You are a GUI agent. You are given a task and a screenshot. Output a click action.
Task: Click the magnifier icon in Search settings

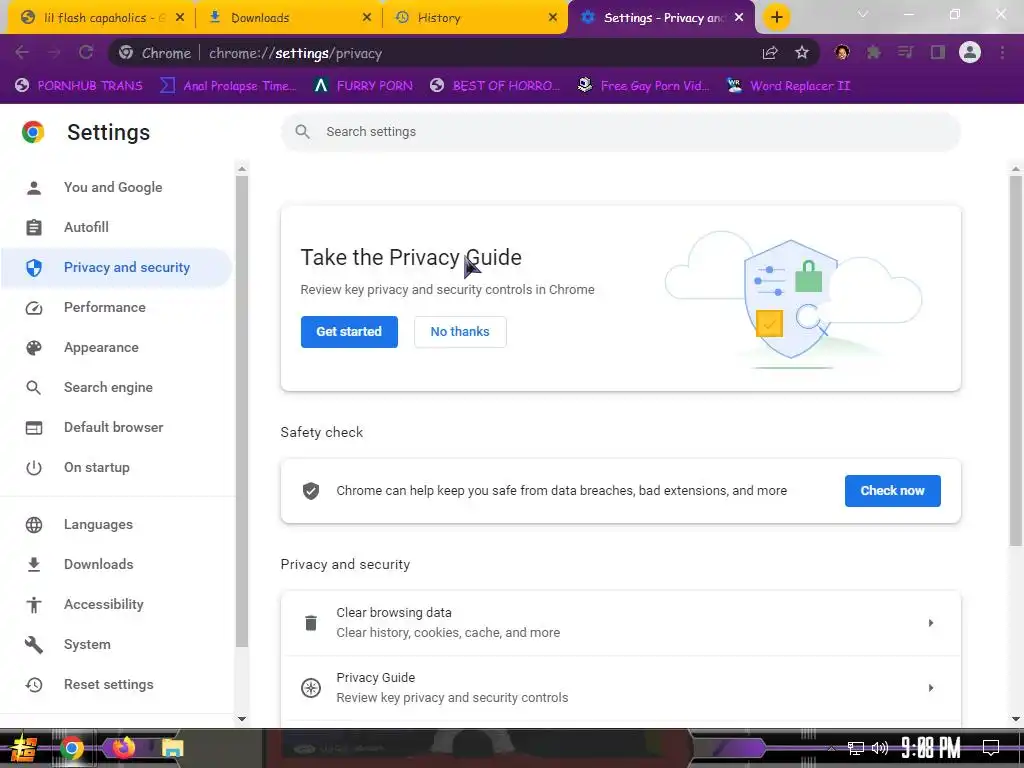302,132
